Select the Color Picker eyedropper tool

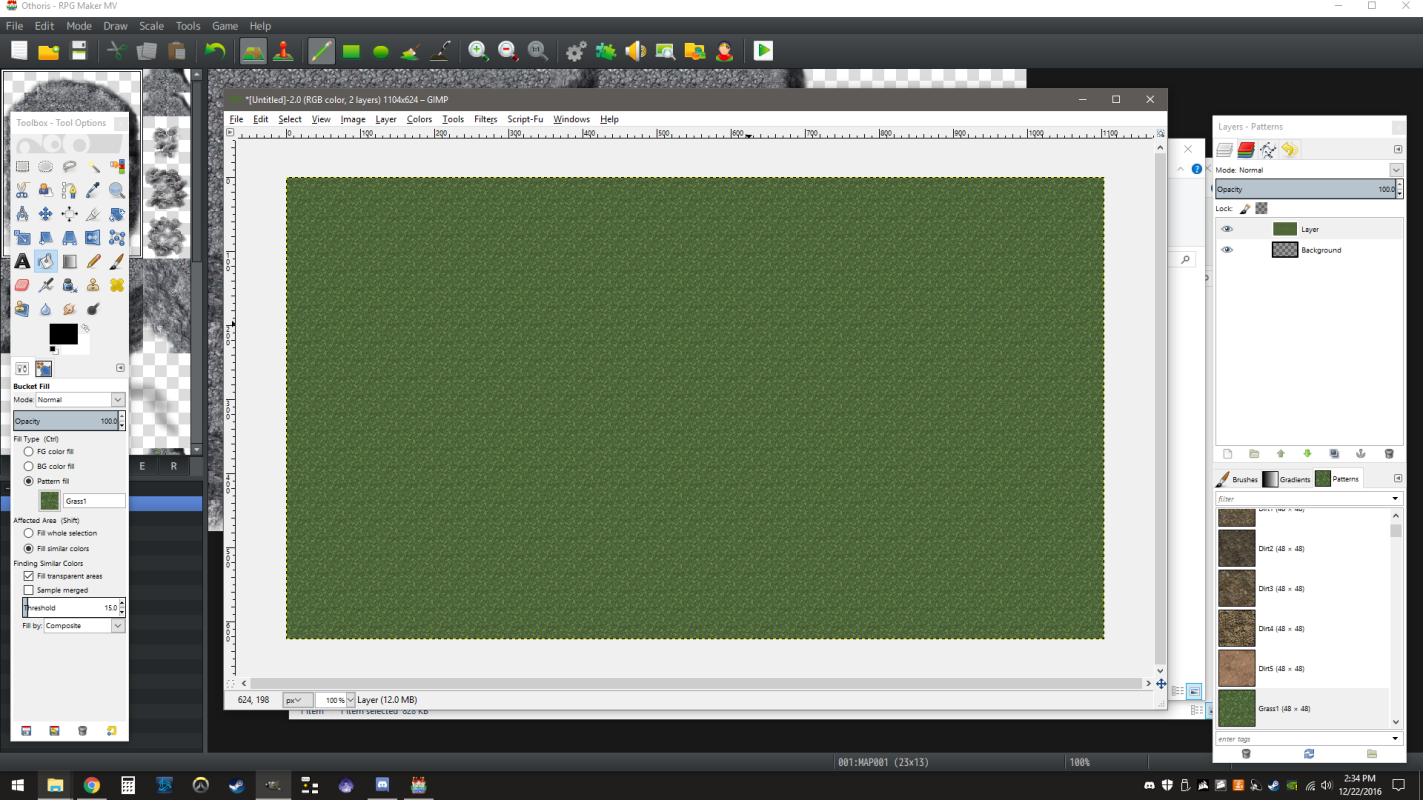coord(93,190)
